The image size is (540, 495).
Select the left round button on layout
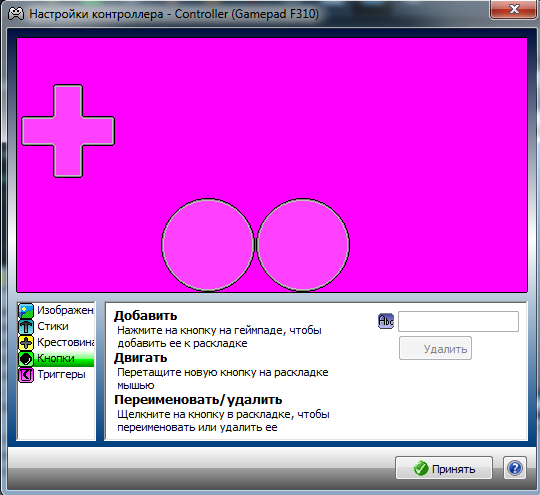coord(208,245)
